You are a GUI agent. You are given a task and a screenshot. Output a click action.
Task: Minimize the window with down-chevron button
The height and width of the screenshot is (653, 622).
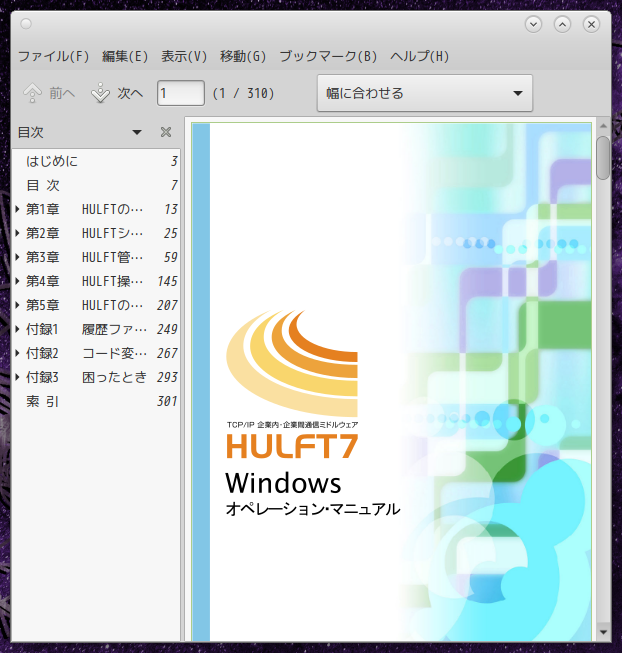click(533, 24)
